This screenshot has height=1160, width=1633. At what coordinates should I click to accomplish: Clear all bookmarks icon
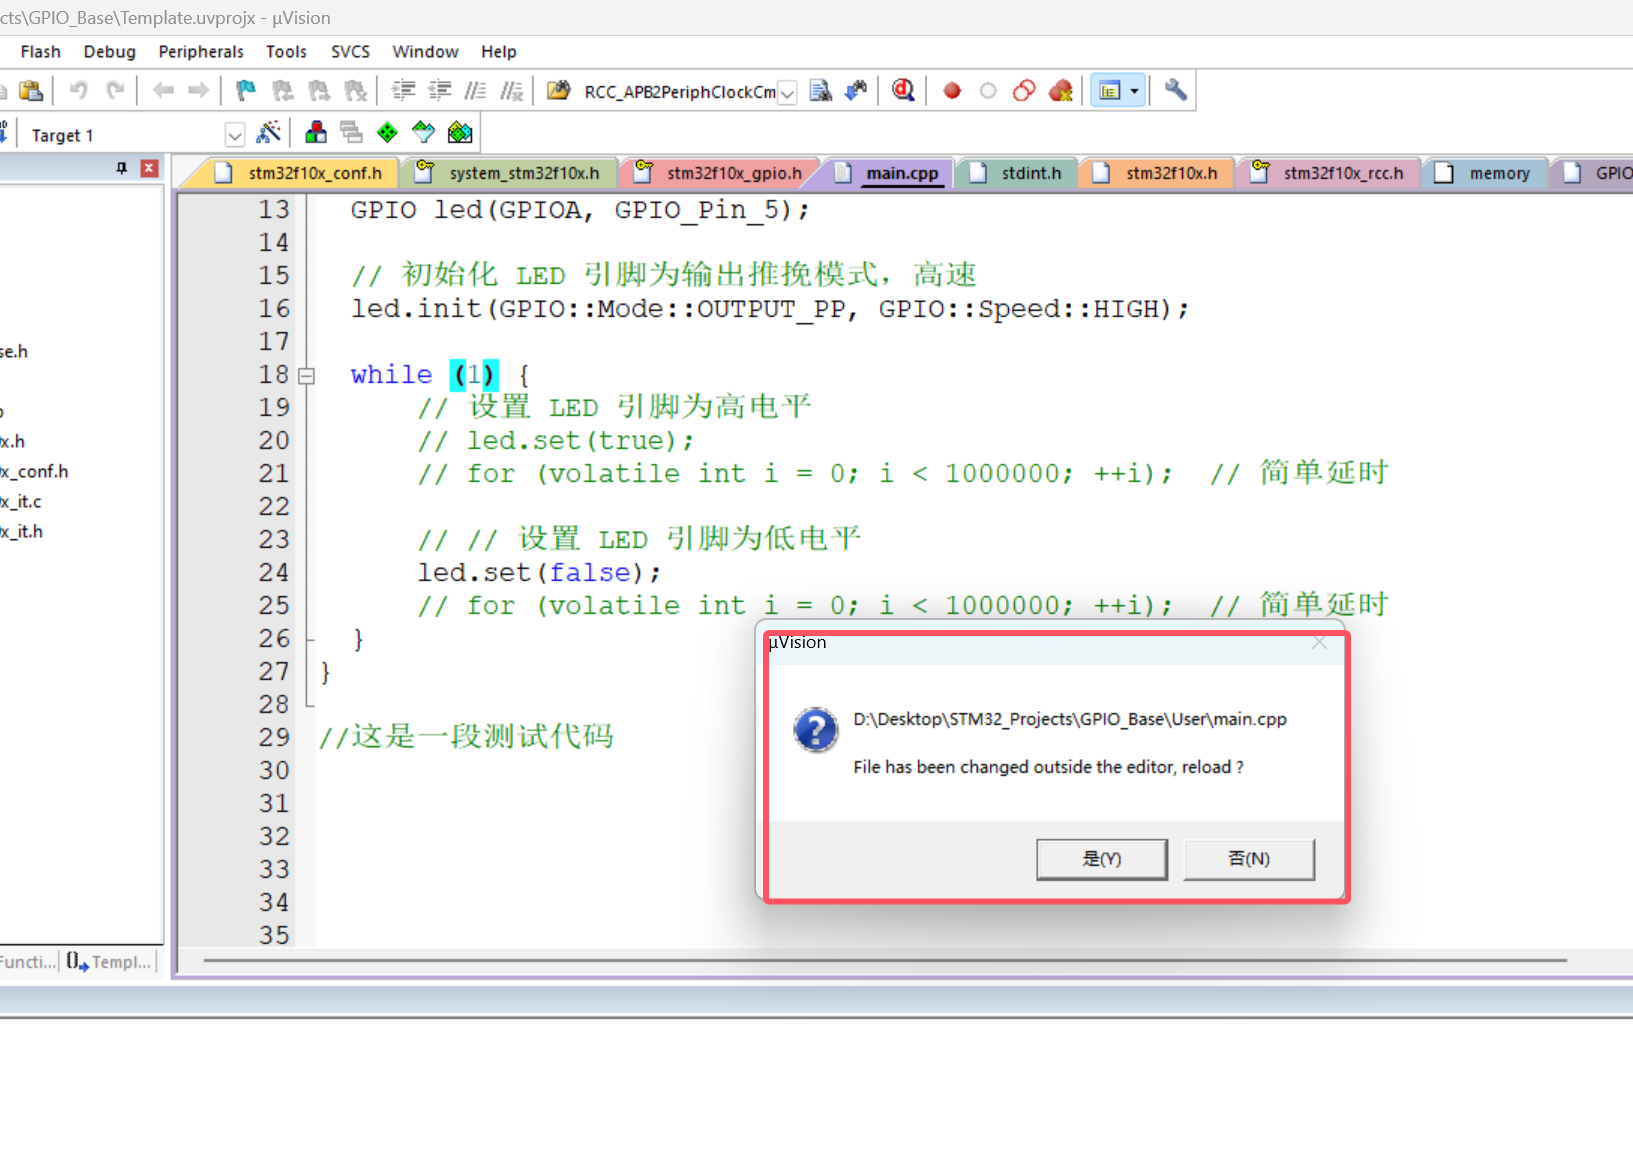point(355,91)
